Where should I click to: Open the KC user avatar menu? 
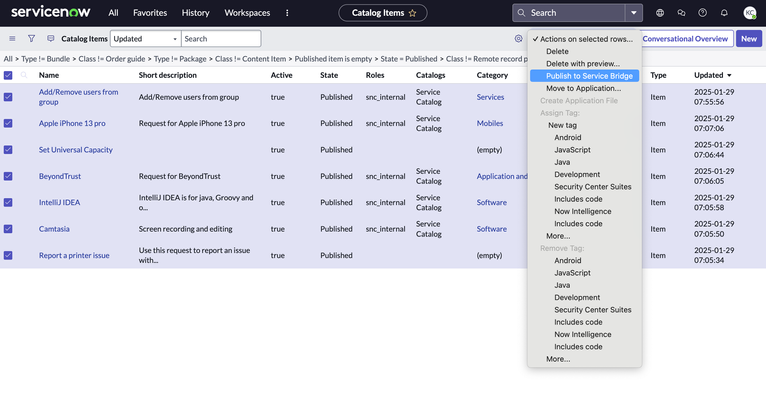point(749,13)
